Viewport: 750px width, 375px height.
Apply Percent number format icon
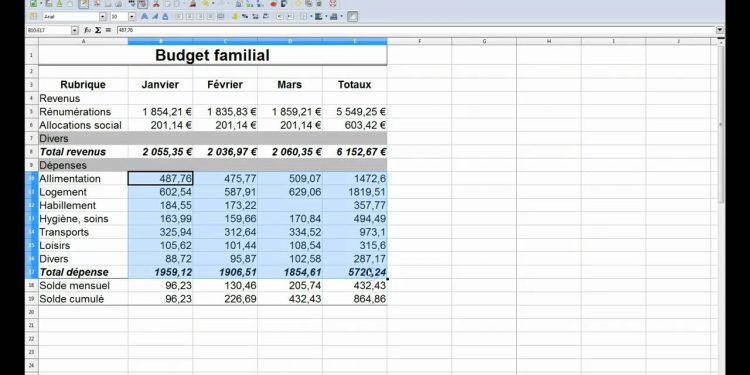[245, 16]
